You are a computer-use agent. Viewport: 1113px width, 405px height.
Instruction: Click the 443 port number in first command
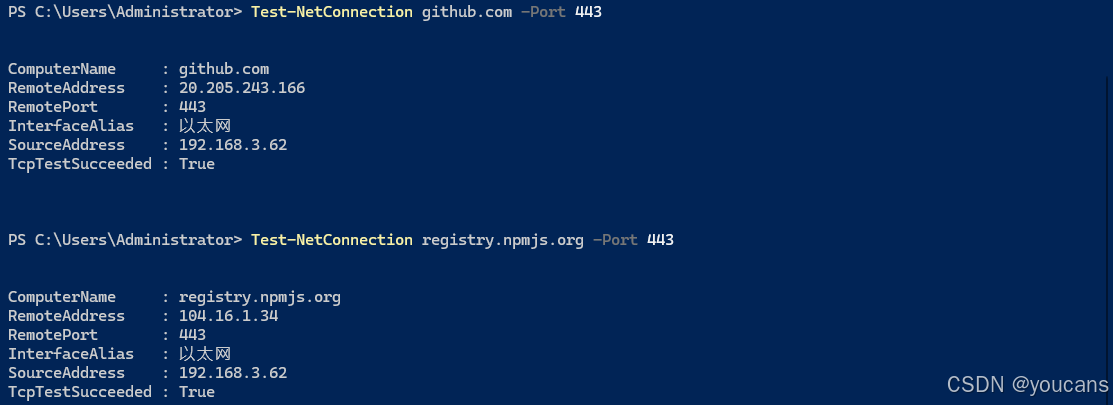(x=588, y=12)
